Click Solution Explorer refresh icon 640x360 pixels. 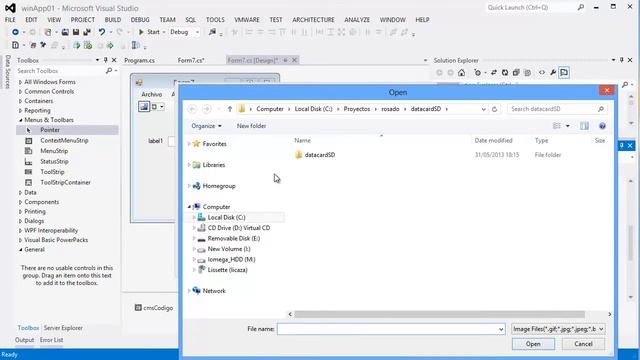point(505,73)
